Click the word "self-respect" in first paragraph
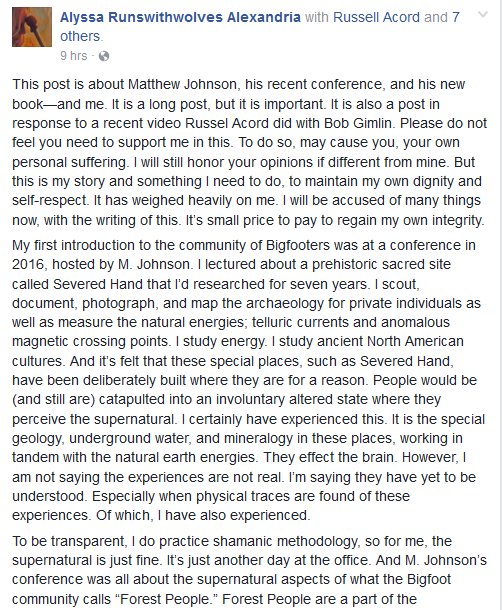The height and width of the screenshot is (610, 502). pos(50,200)
